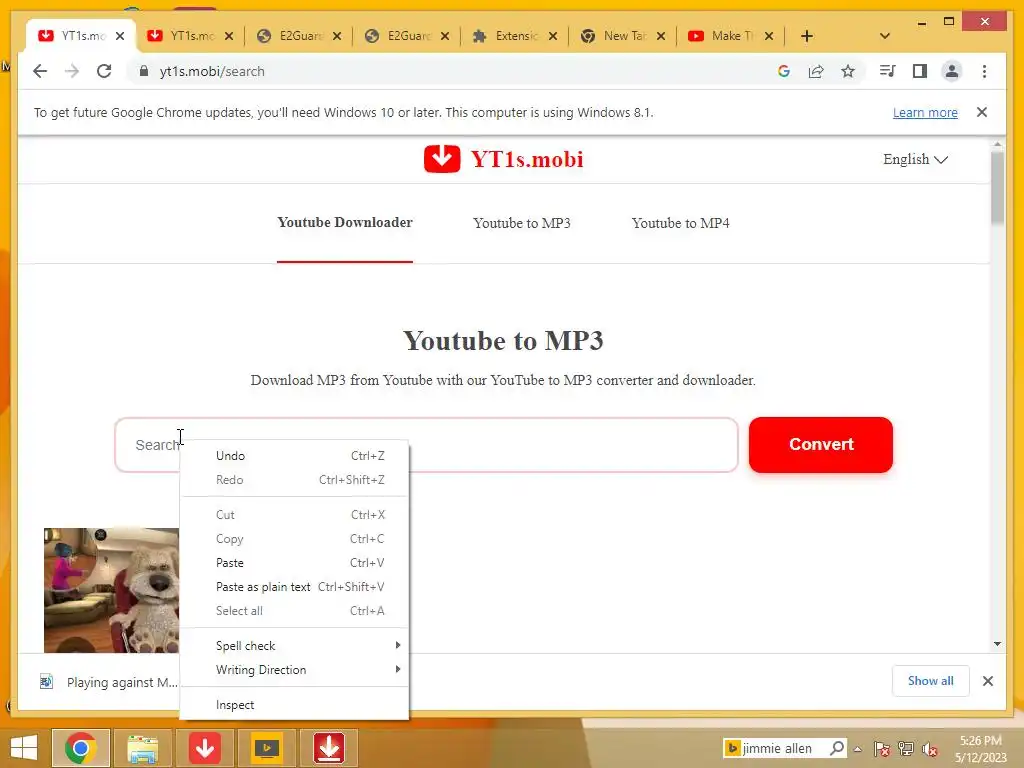This screenshot has width=1024, height=768.
Task: Open the English language dropdown
Action: pos(915,159)
